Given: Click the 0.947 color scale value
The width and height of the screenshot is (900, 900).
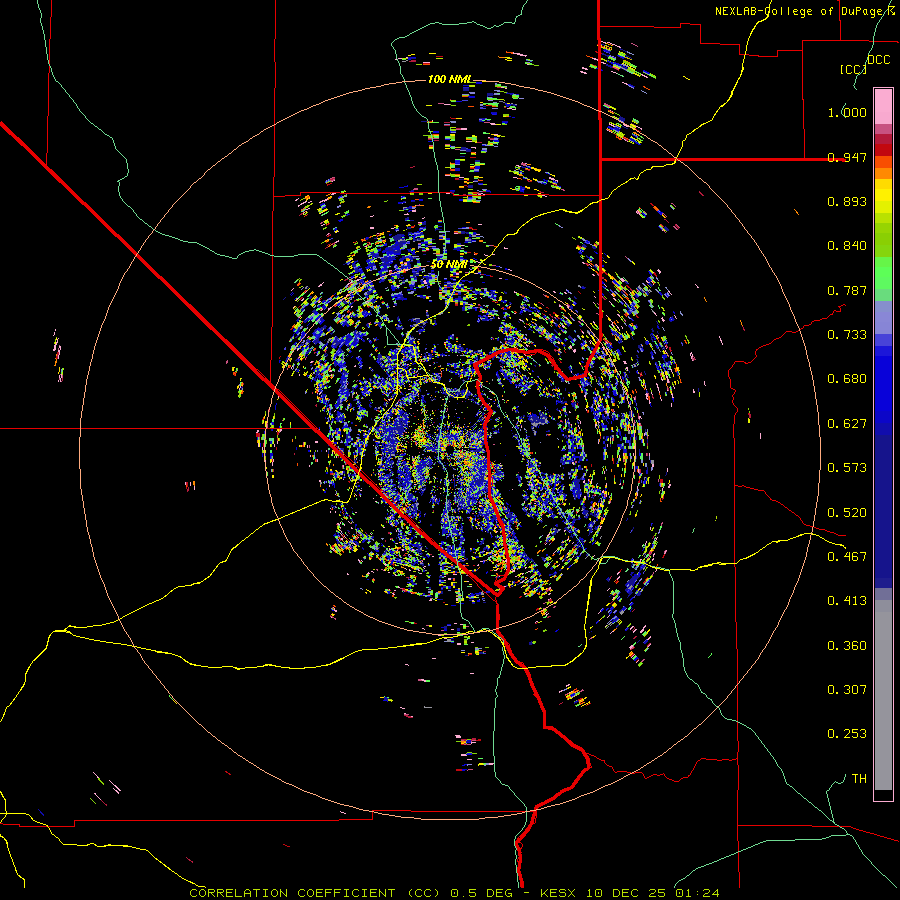Looking at the screenshot, I should [x=847, y=157].
